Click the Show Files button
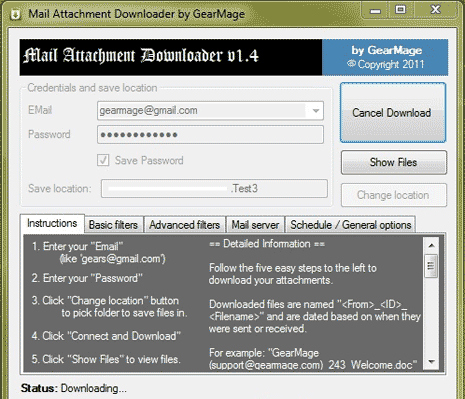 click(394, 162)
